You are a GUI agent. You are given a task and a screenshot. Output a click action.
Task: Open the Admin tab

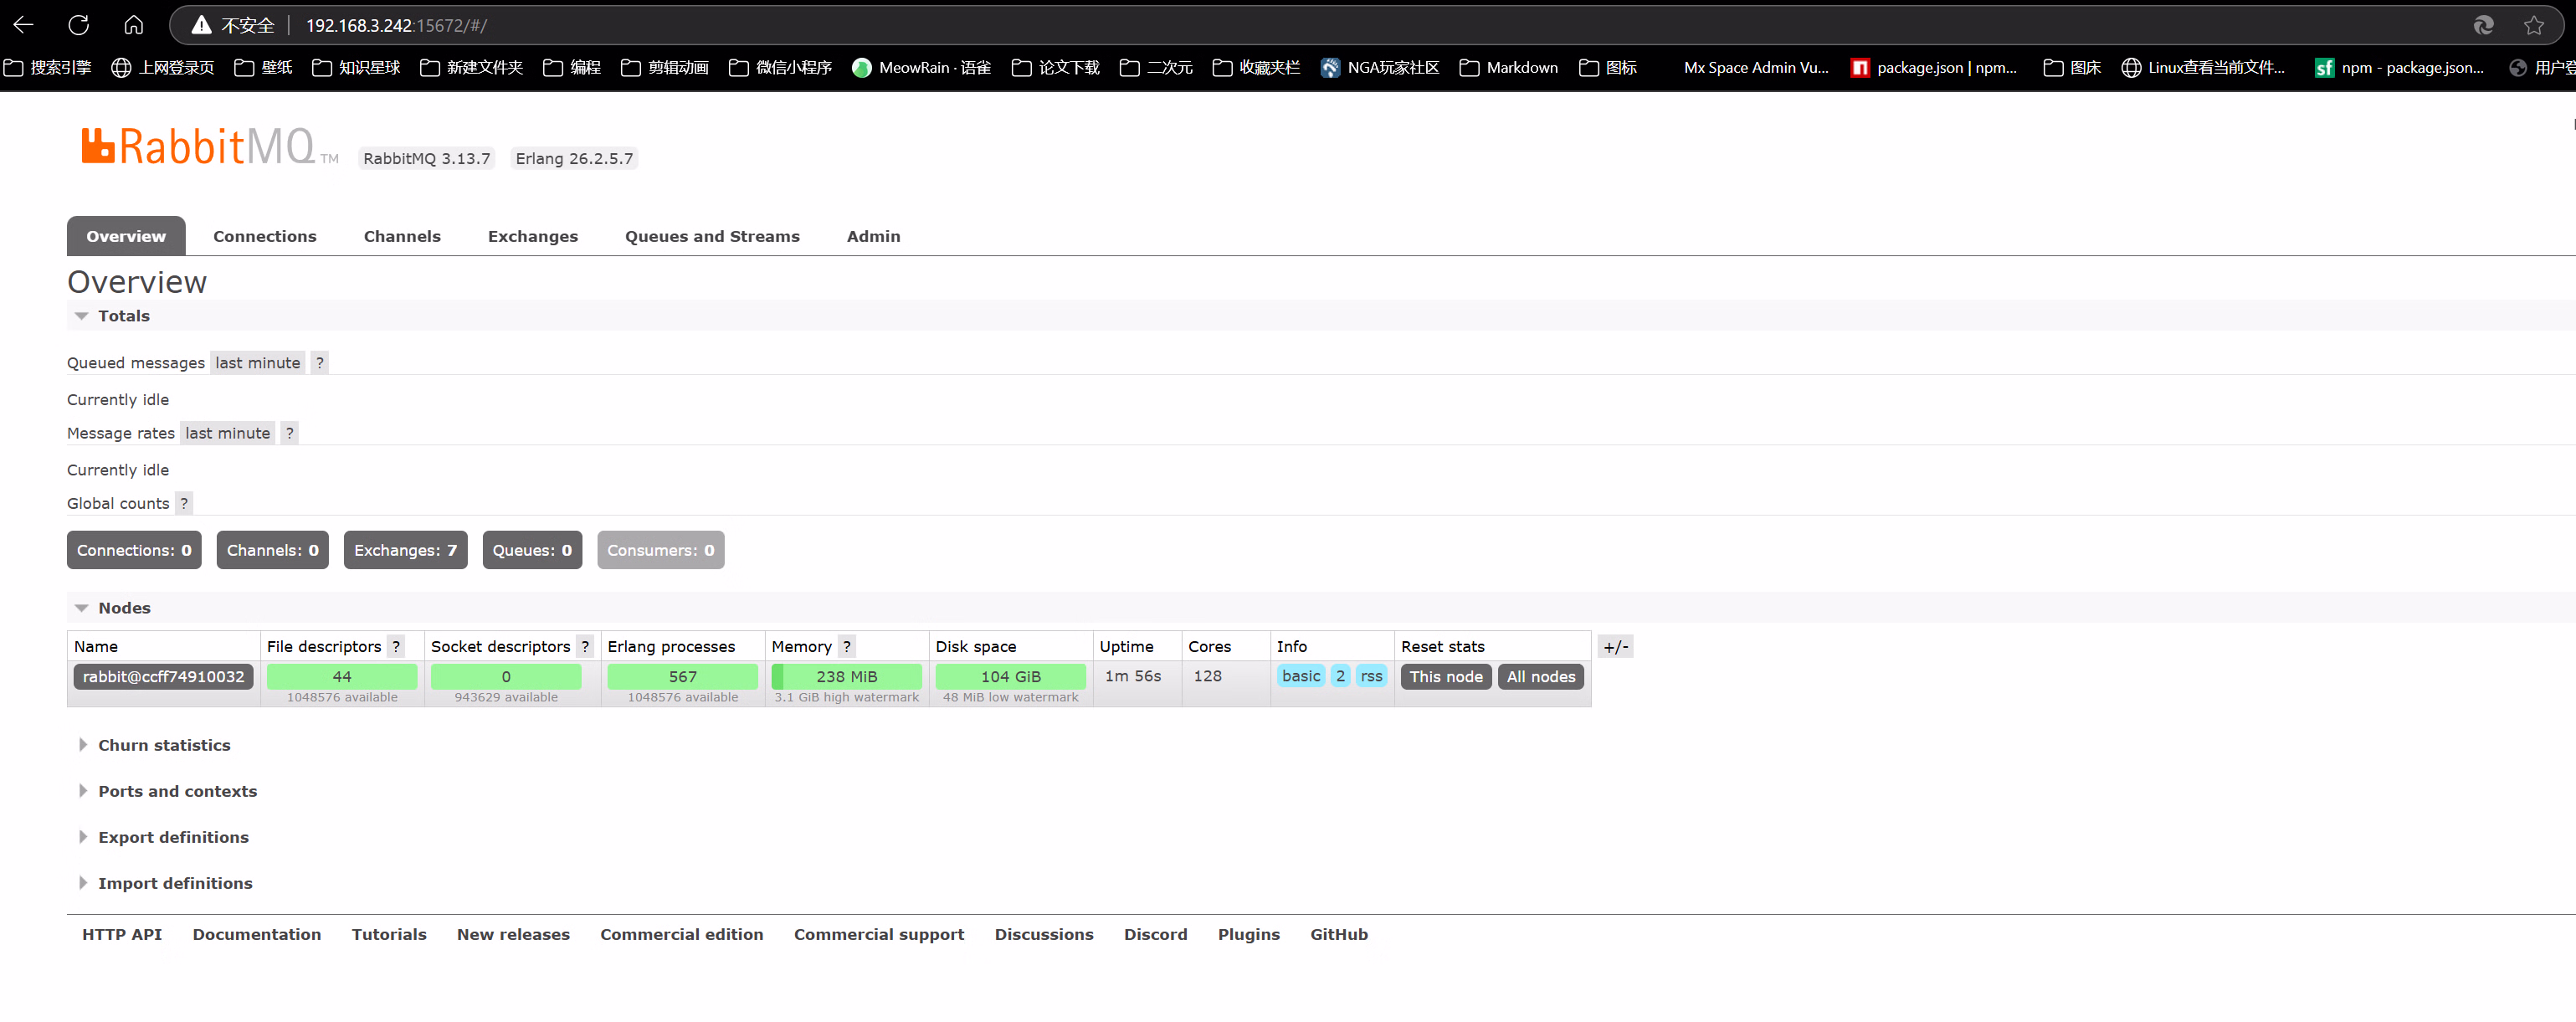pyautogui.click(x=873, y=236)
